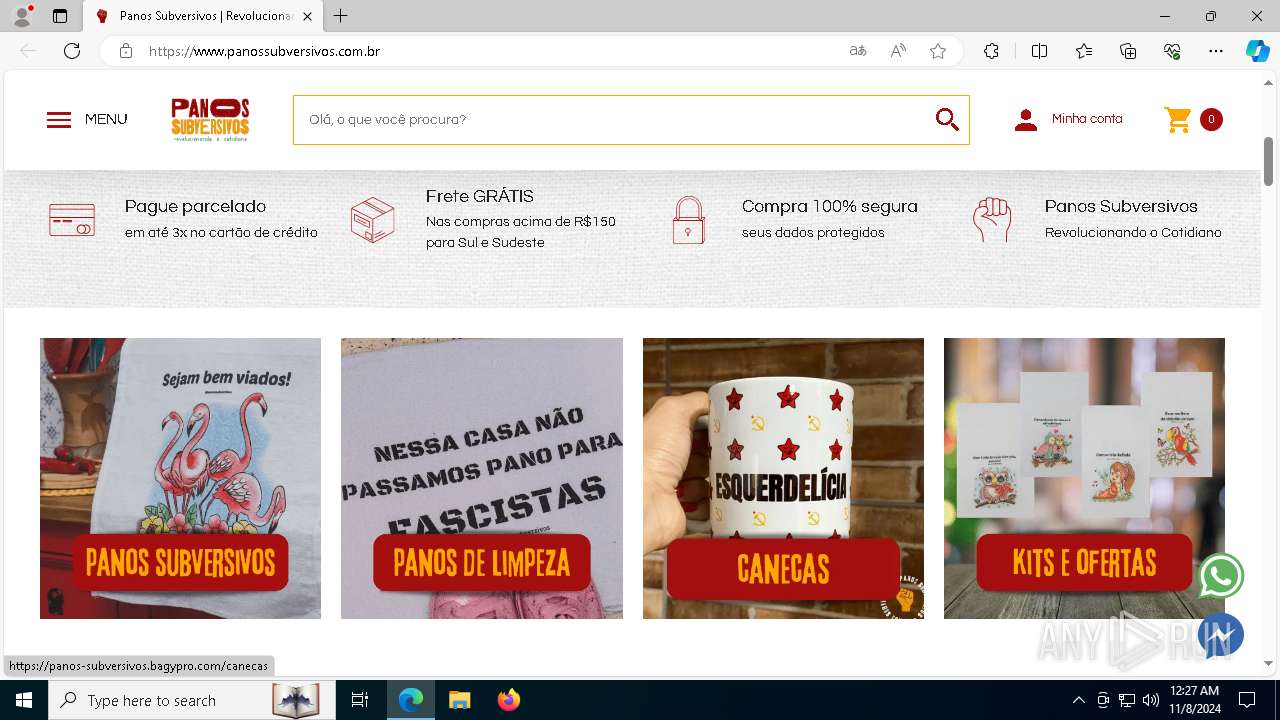The height and width of the screenshot is (720, 1280).
Task: Refresh the page
Action: (72, 51)
